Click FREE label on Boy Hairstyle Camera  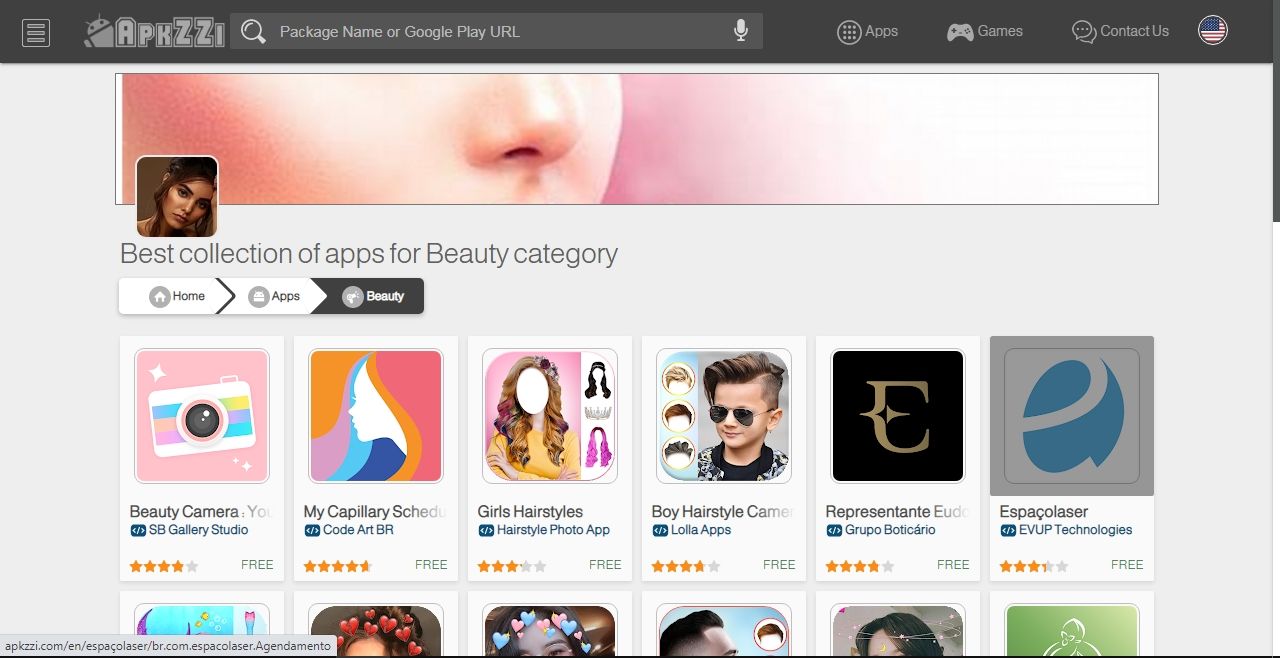779,565
